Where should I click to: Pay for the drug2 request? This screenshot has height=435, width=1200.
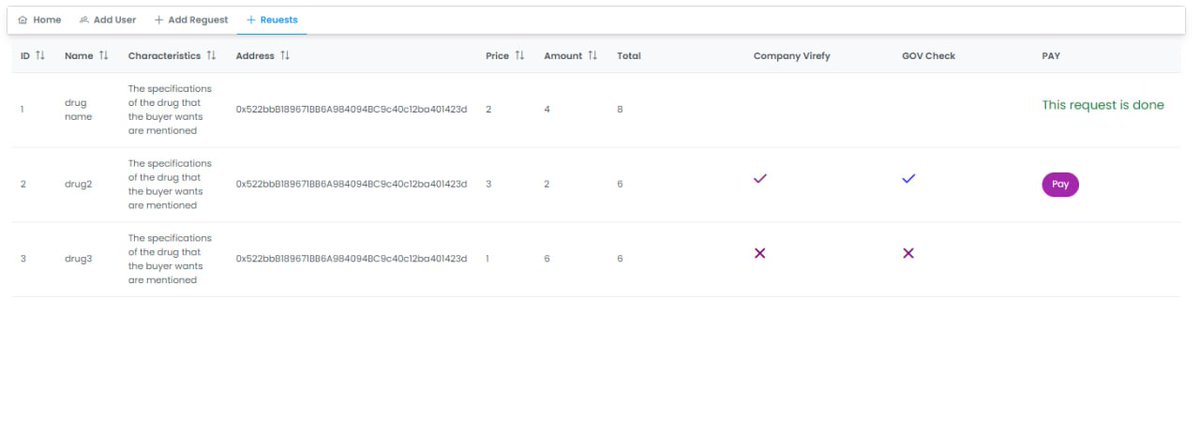click(1060, 184)
